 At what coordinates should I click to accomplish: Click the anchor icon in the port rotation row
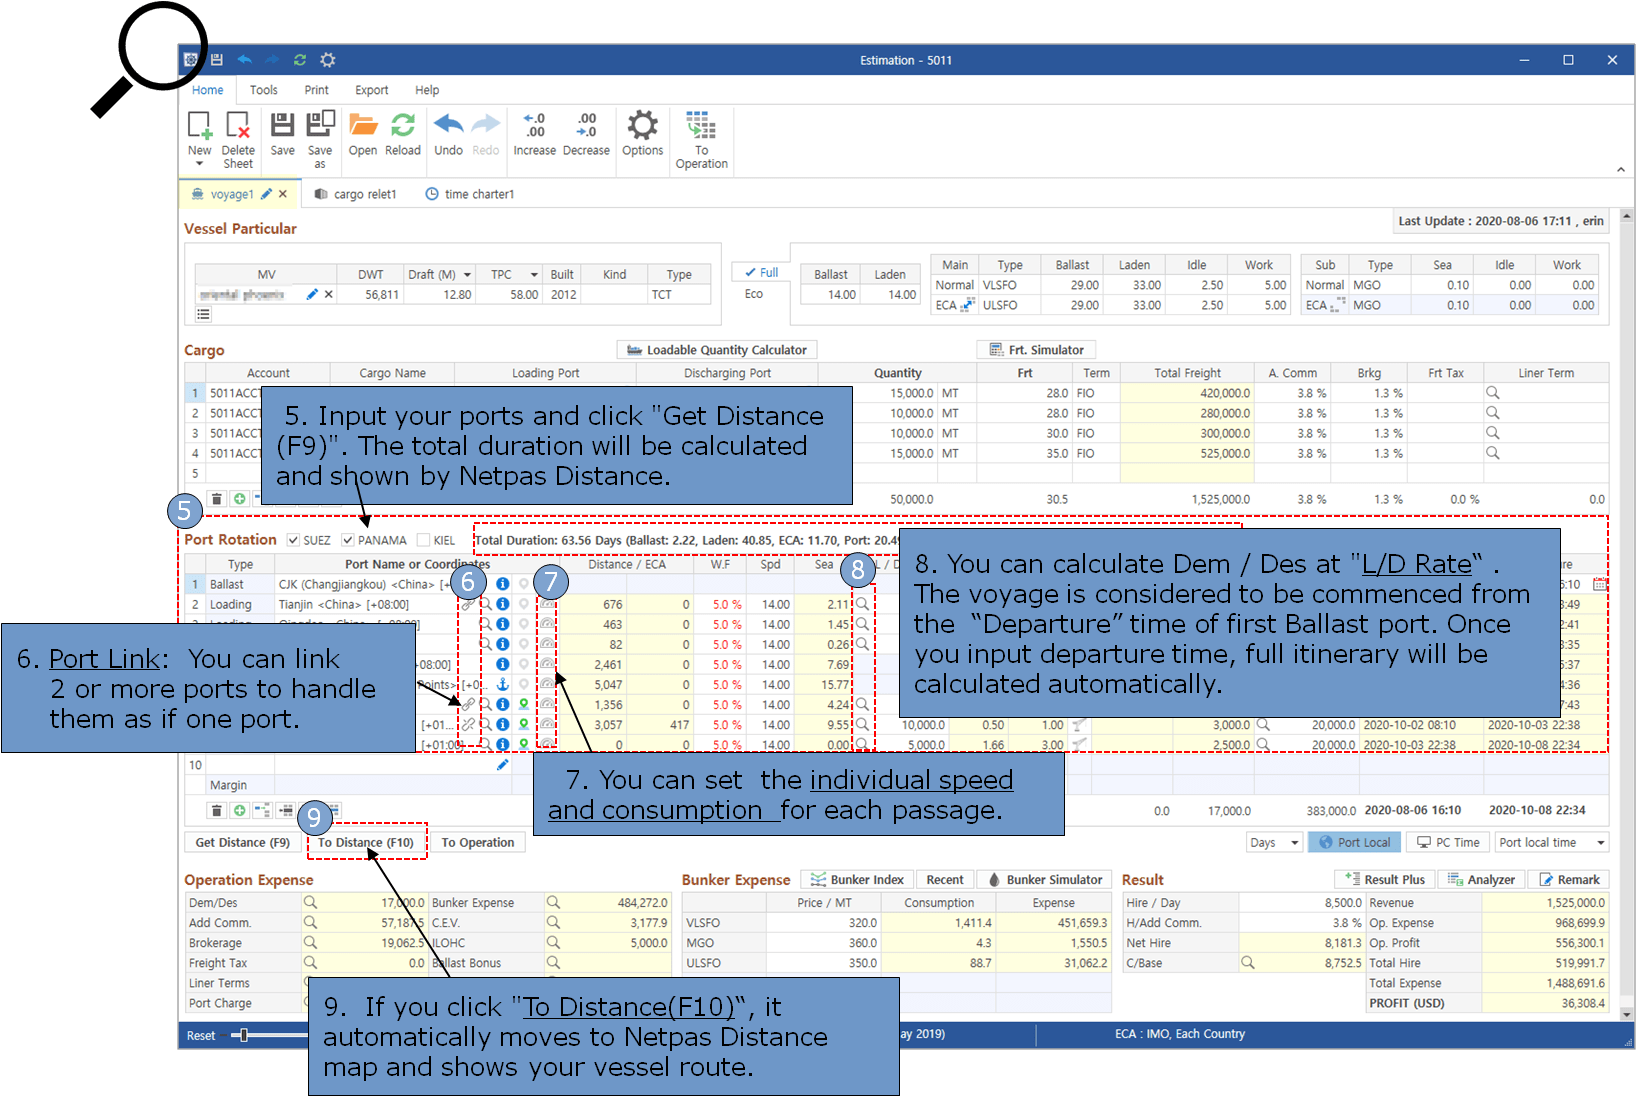503,684
